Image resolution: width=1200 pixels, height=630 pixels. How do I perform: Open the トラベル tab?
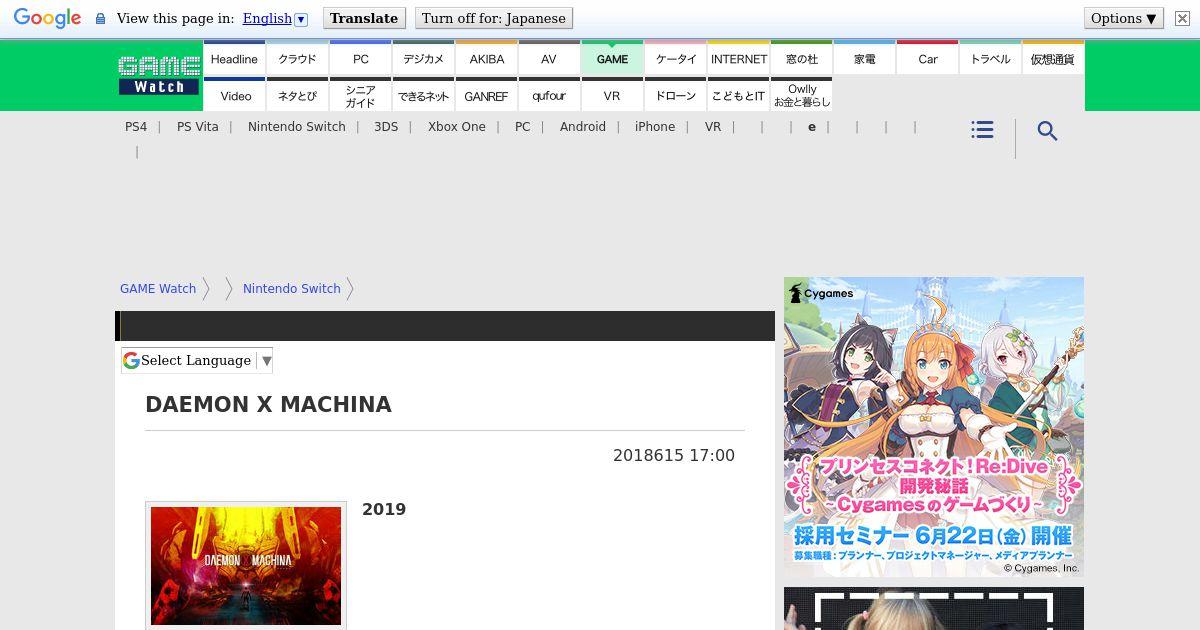click(x=990, y=59)
